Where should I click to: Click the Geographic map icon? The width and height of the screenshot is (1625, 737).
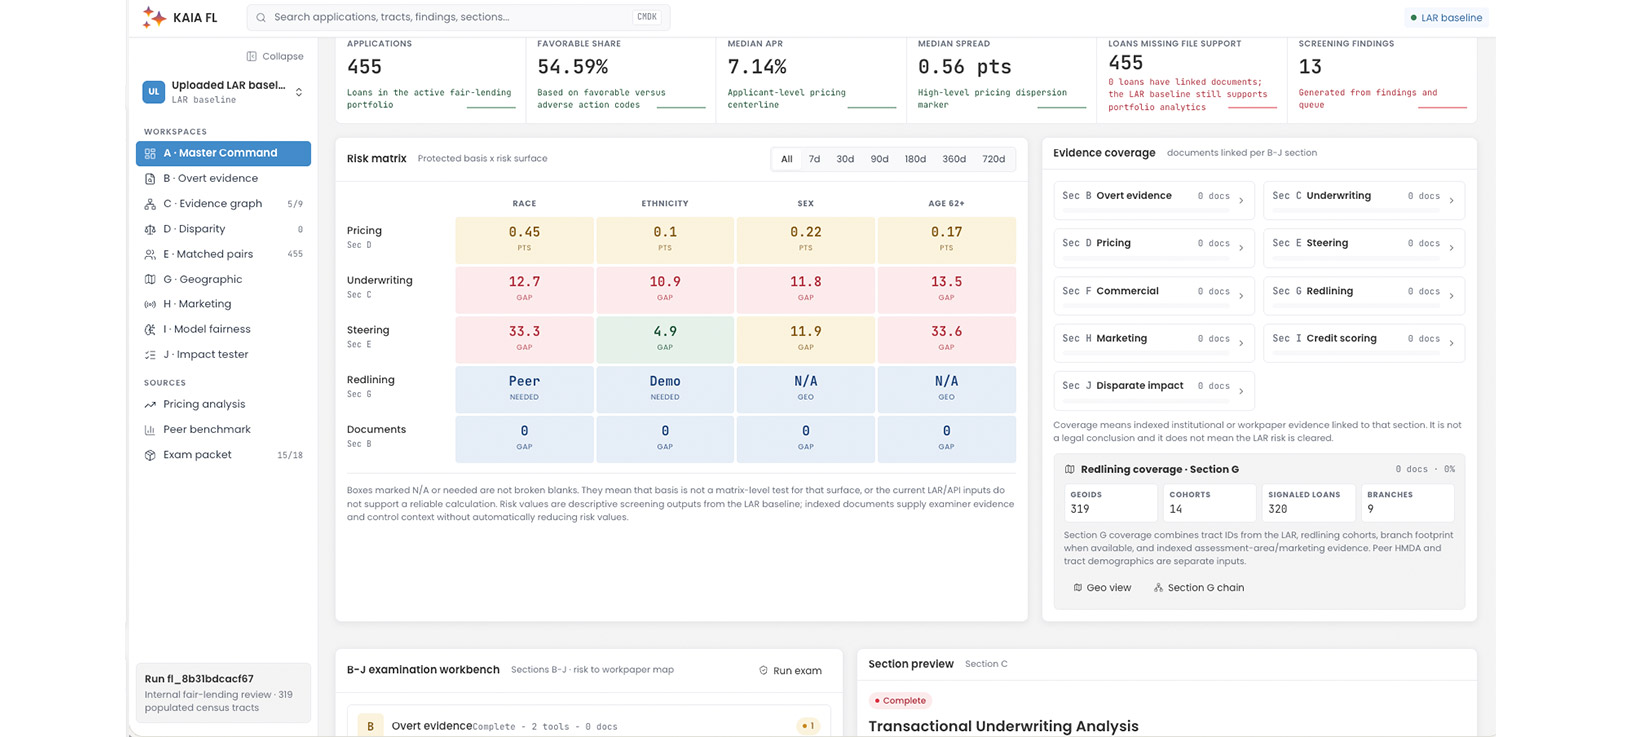pyautogui.click(x=150, y=279)
